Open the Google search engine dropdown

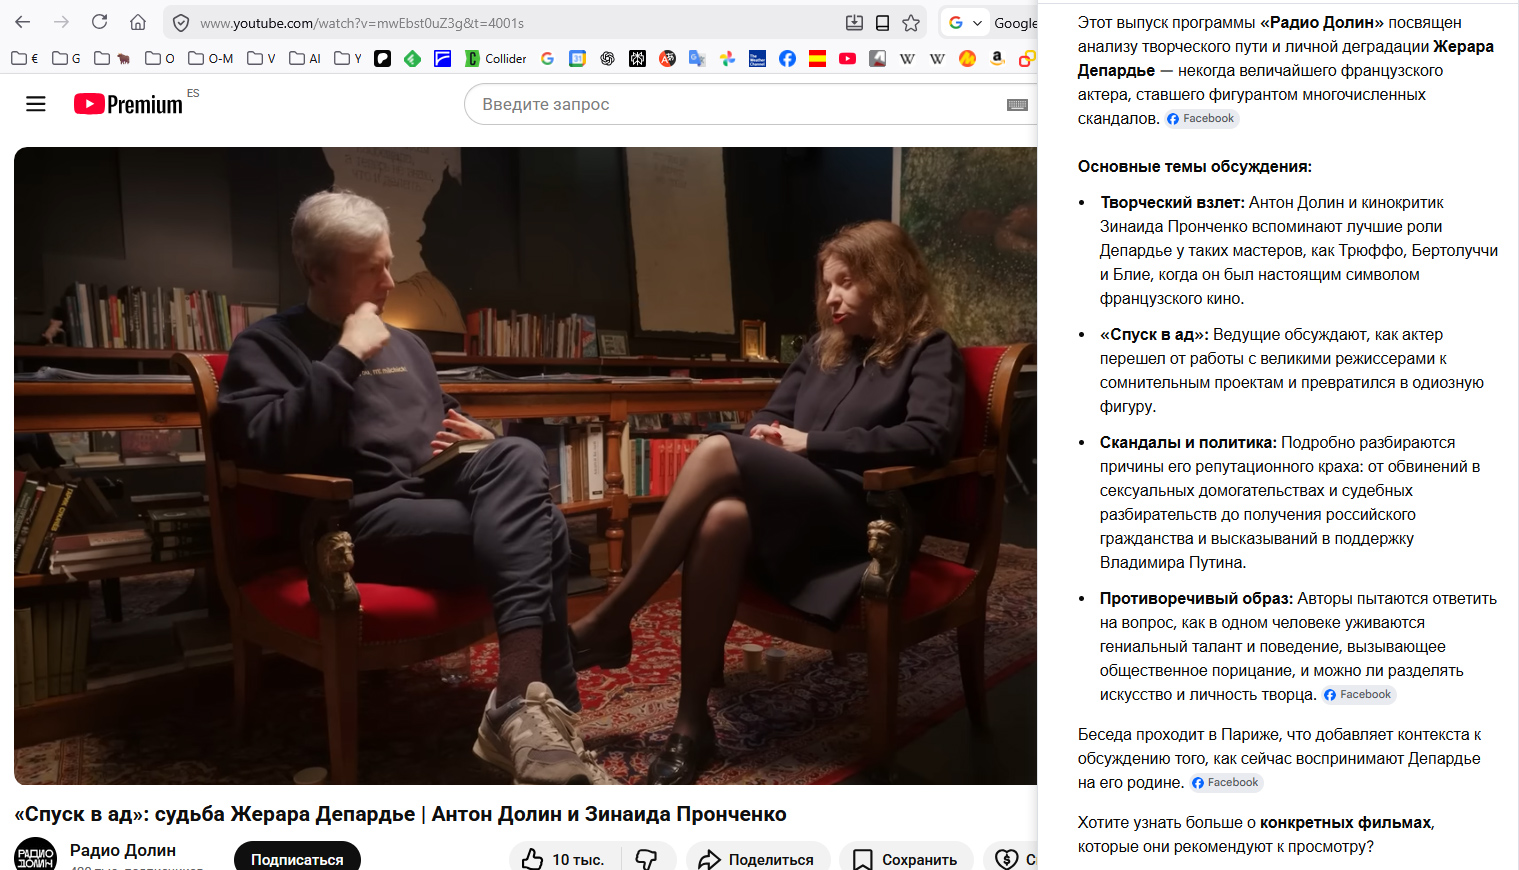tap(964, 23)
